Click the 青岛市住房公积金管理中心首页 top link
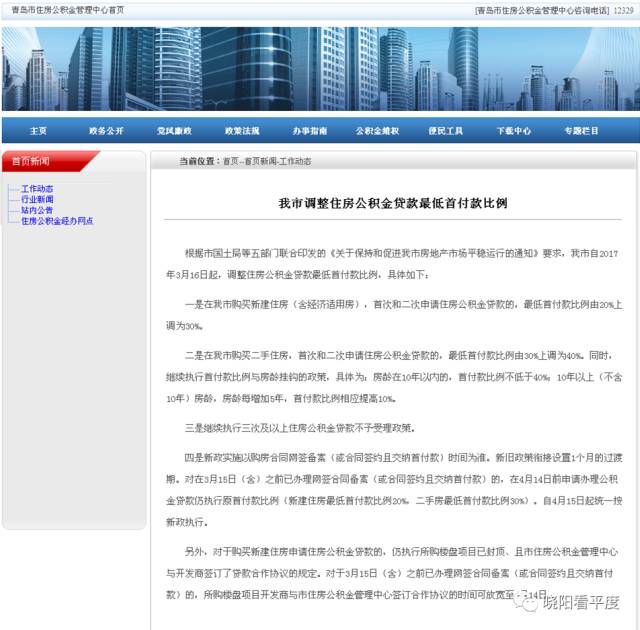The width and height of the screenshot is (640, 630). coord(68,10)
